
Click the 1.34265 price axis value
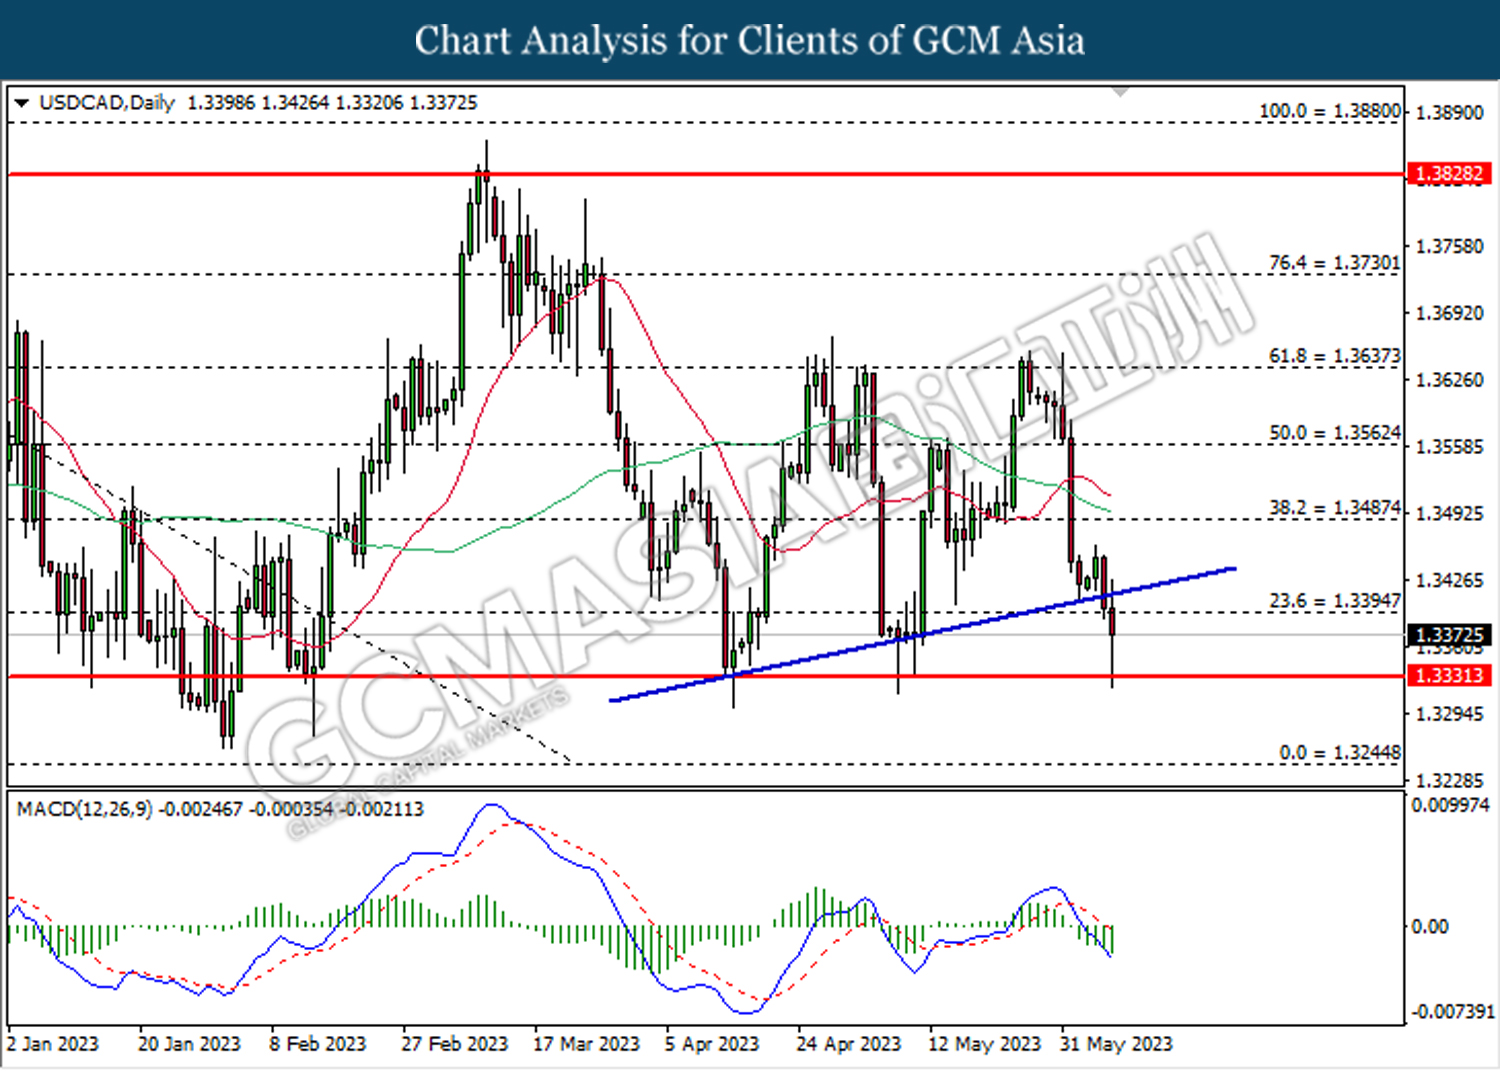1450,581
